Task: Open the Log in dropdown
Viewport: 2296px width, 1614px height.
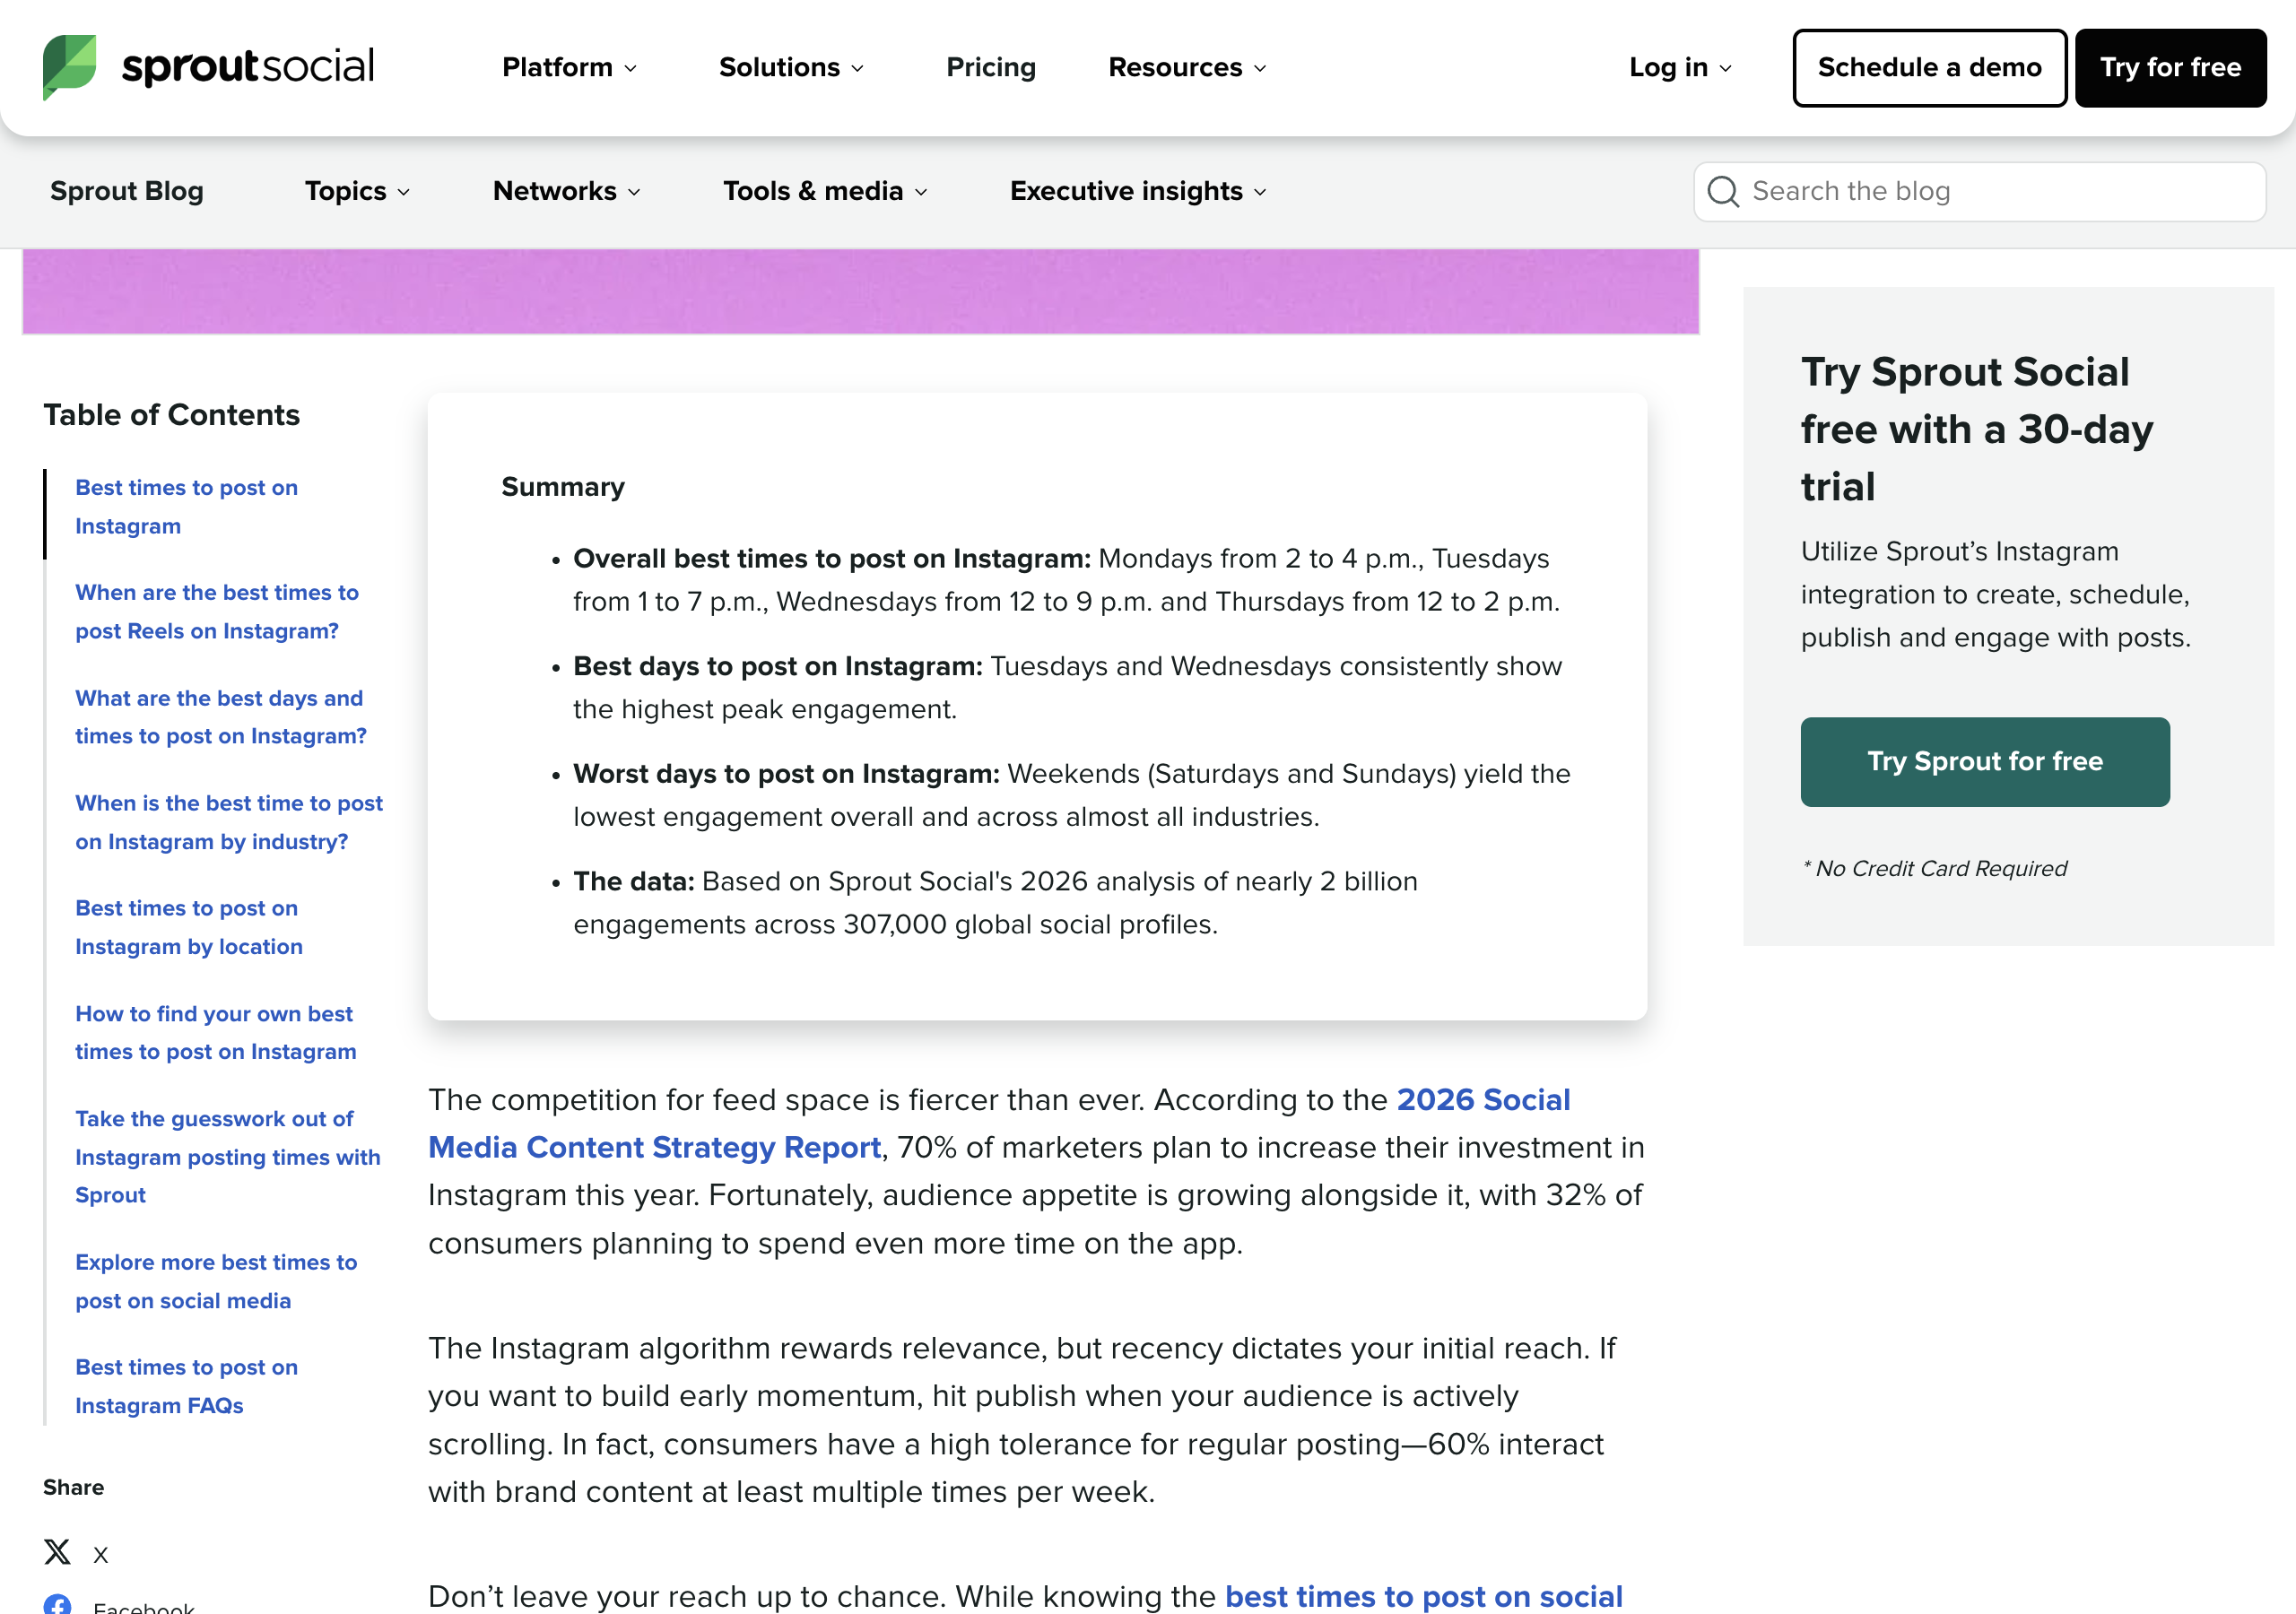Action: tap(1680, 67)
